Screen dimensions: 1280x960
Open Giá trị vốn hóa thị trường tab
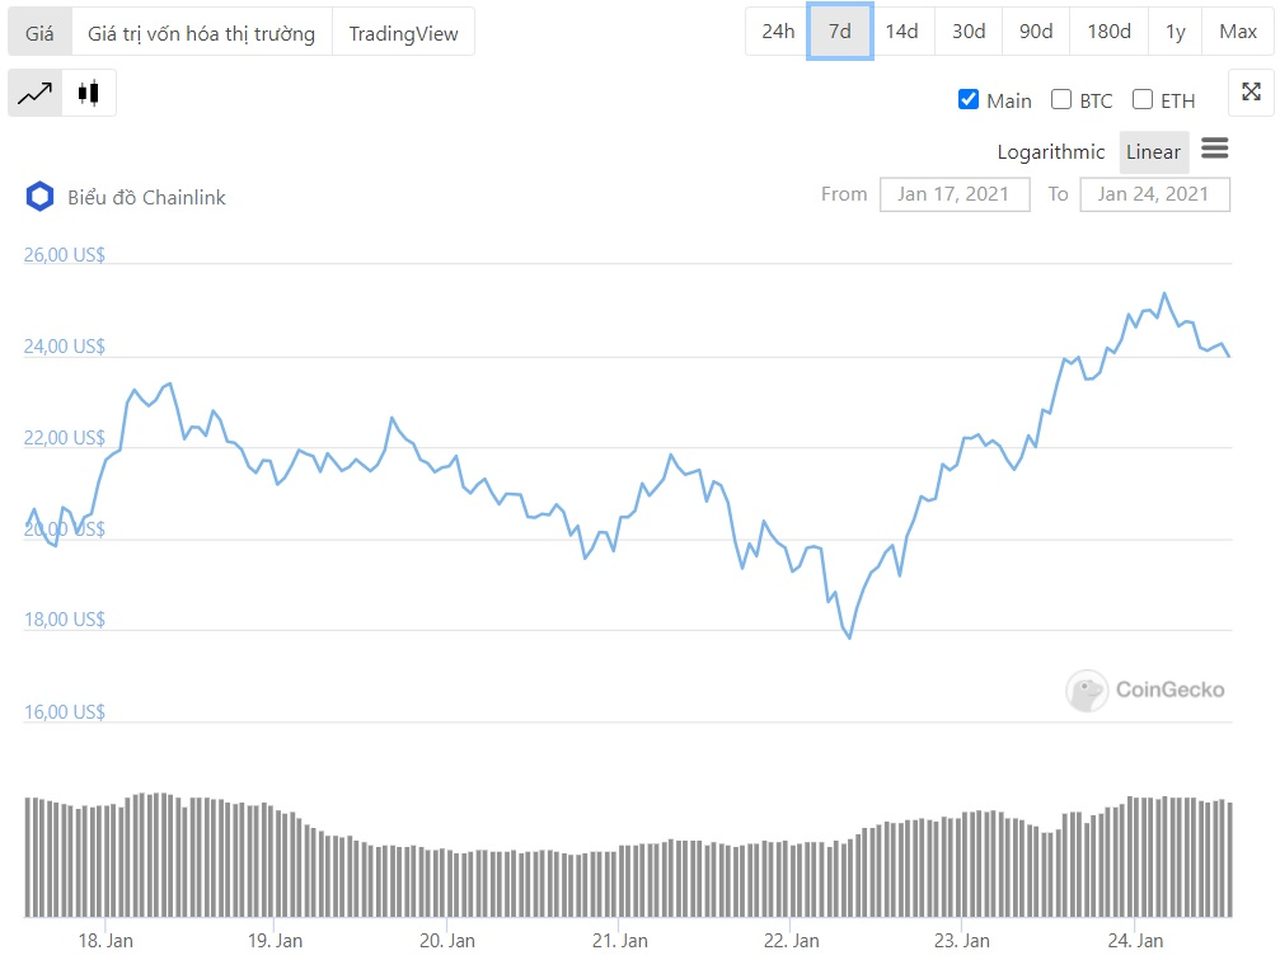point(201,33)
